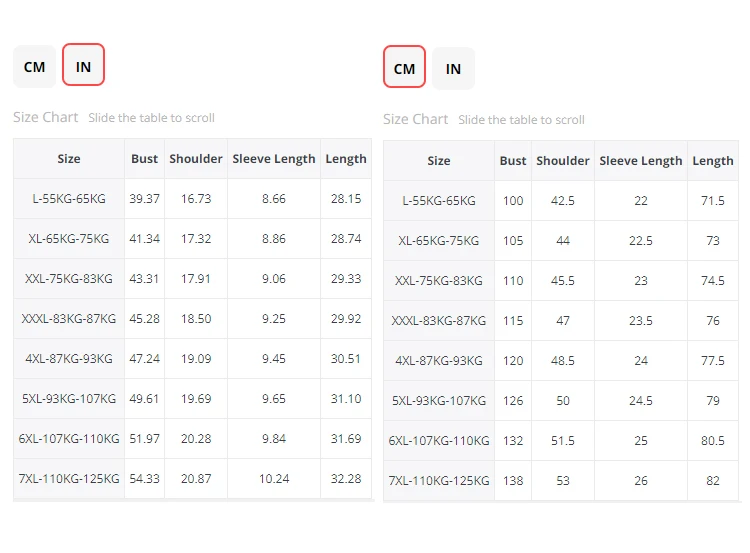Click bust value 39.37

144,199
